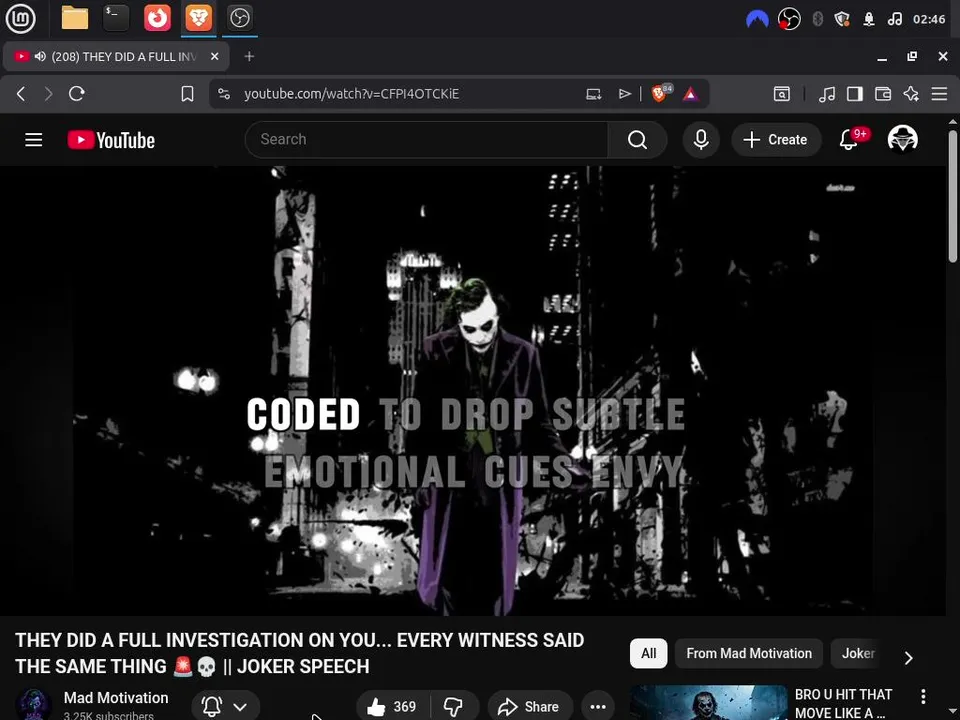Open the red-orange app in the panel

[x=157, y=18]
